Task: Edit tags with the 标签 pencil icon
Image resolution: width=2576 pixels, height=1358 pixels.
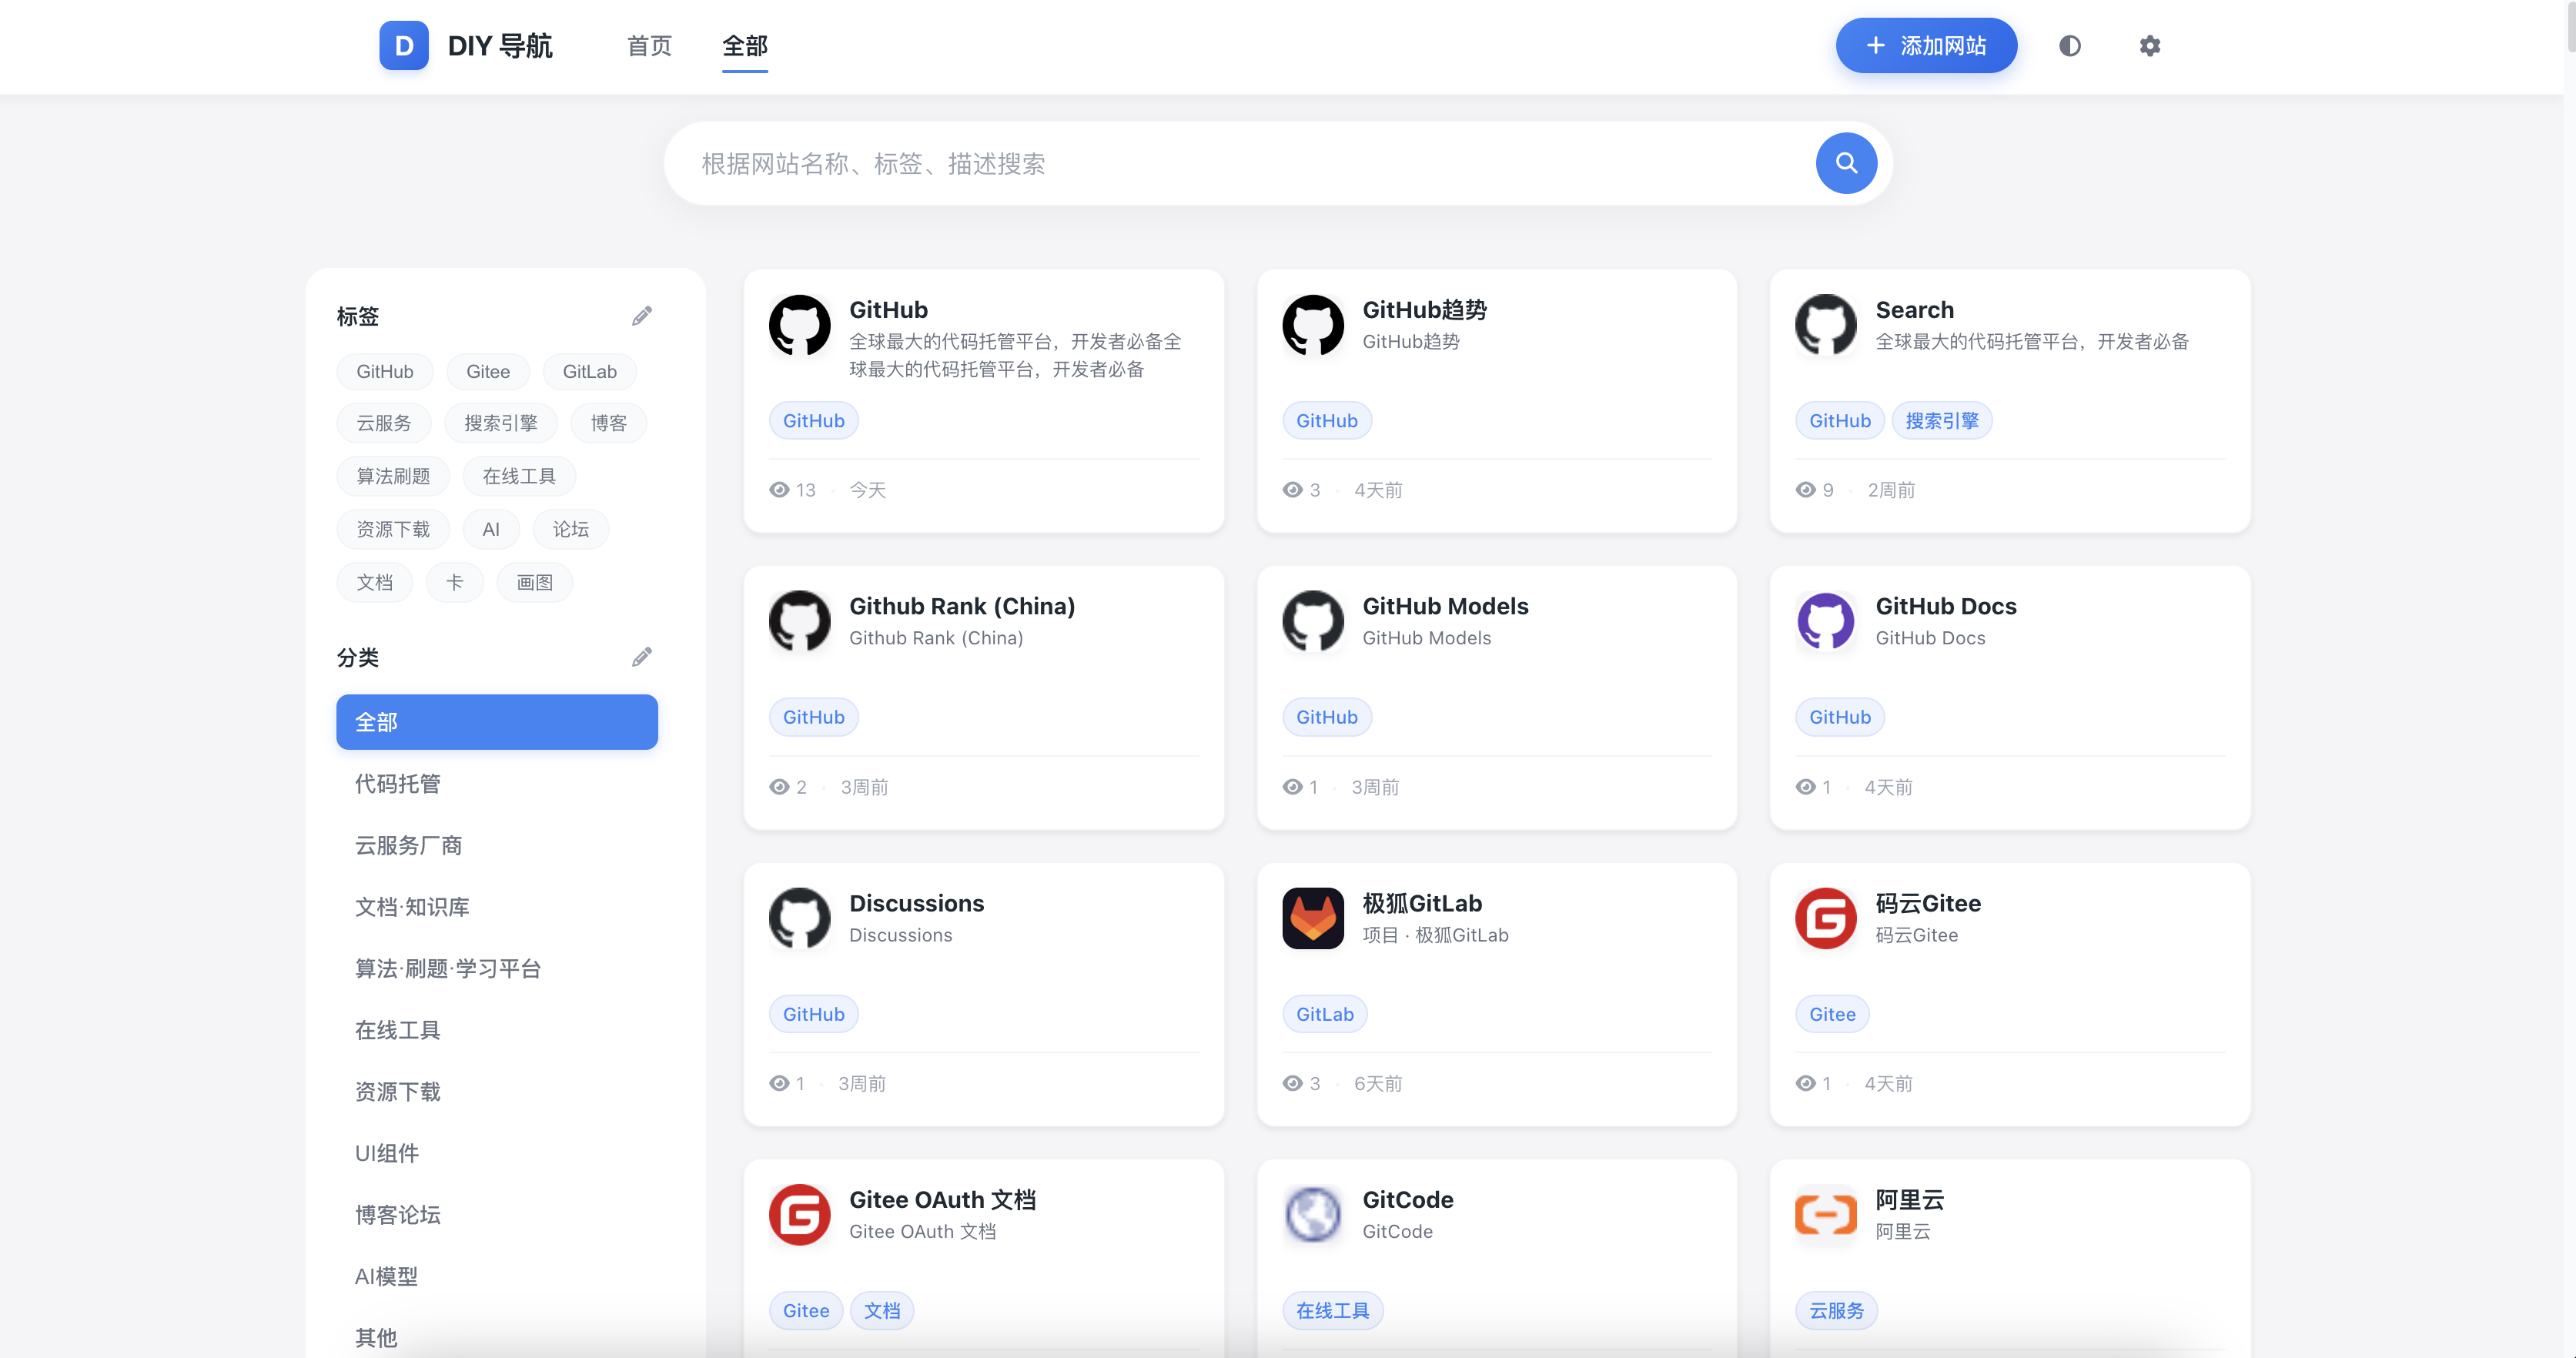Action: tap(641, 316)
